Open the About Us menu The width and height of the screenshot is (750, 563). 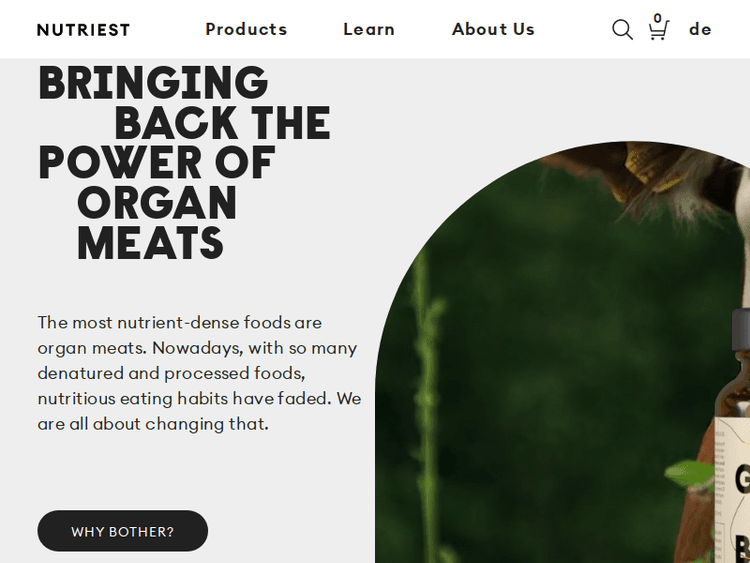click(493, 29)
